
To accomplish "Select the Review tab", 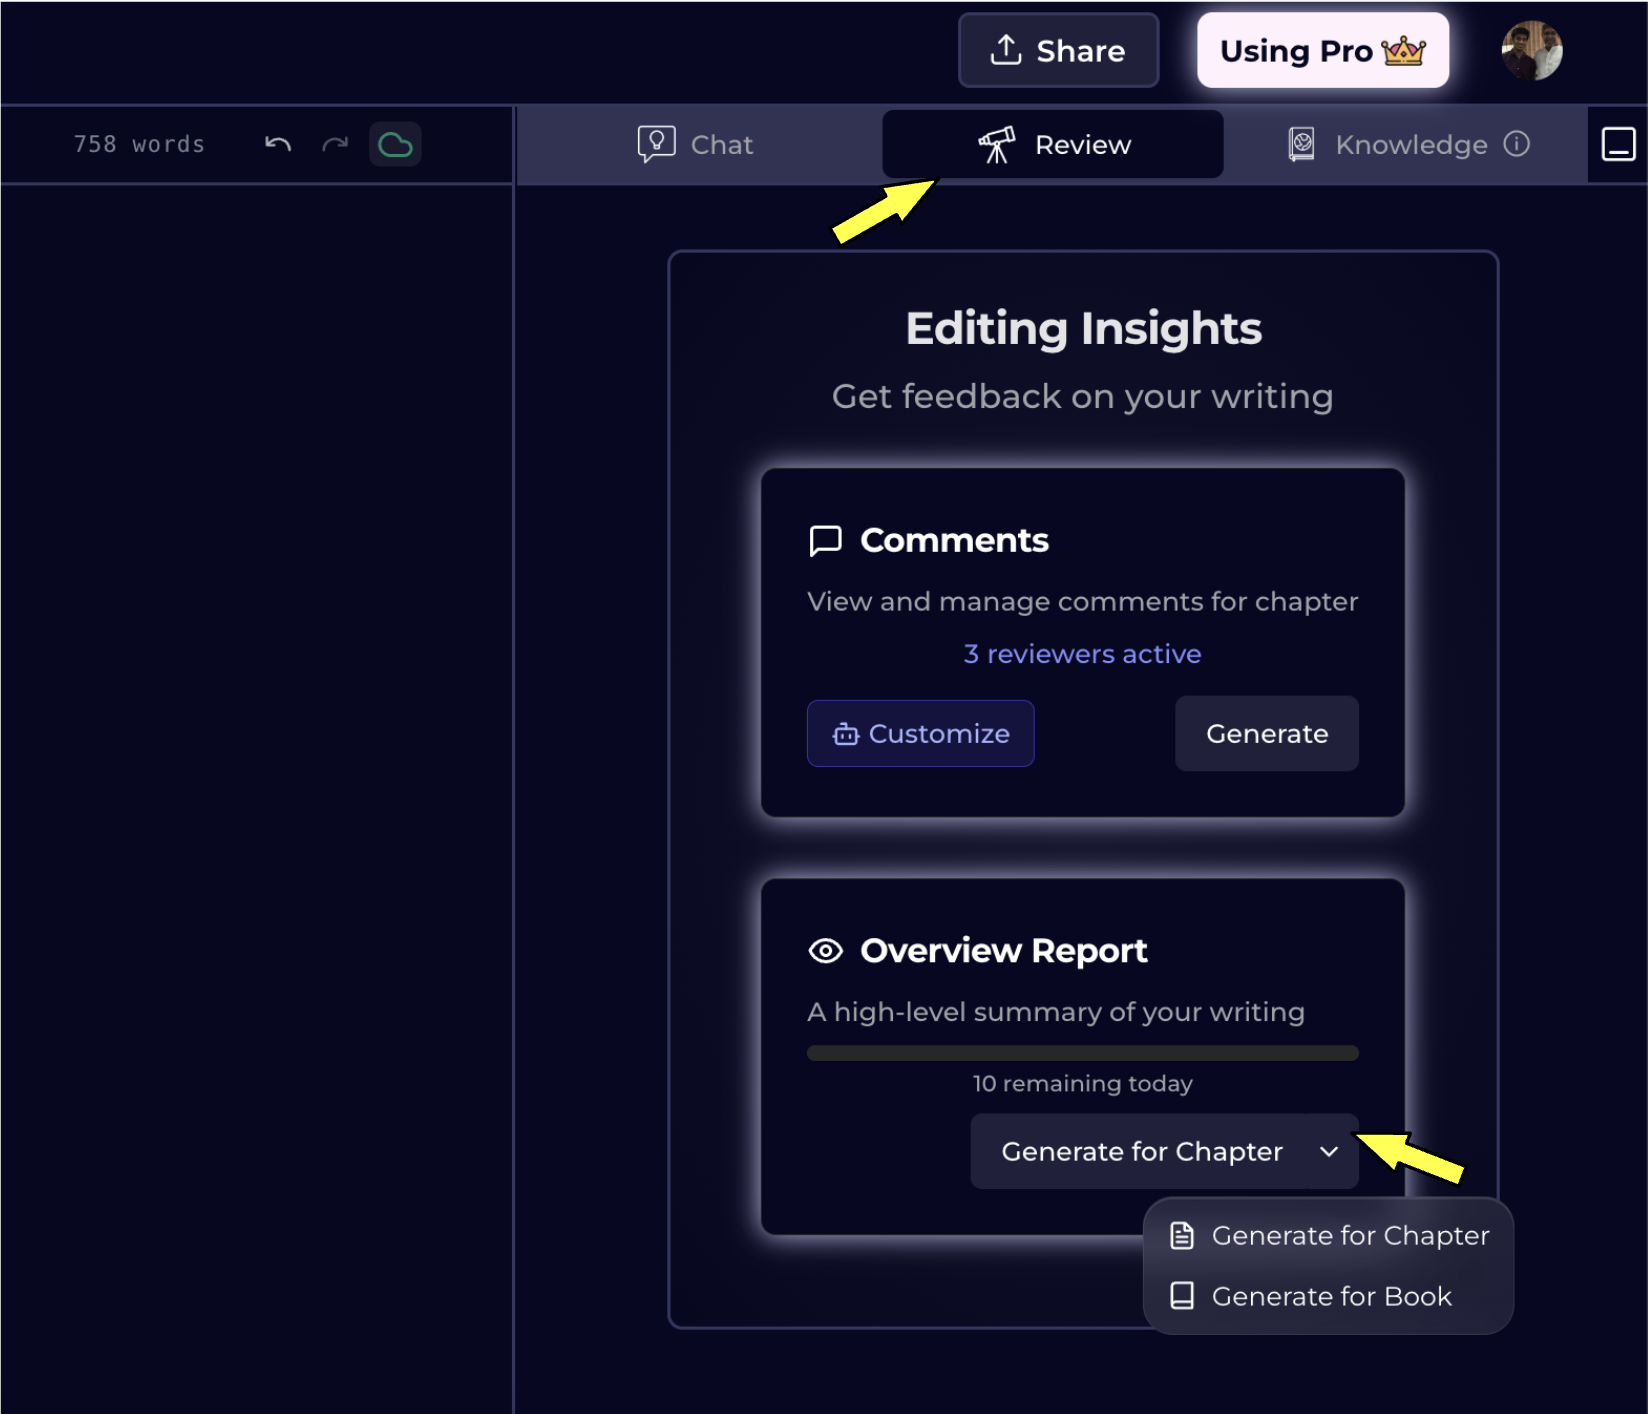I will pos(1053,144).
